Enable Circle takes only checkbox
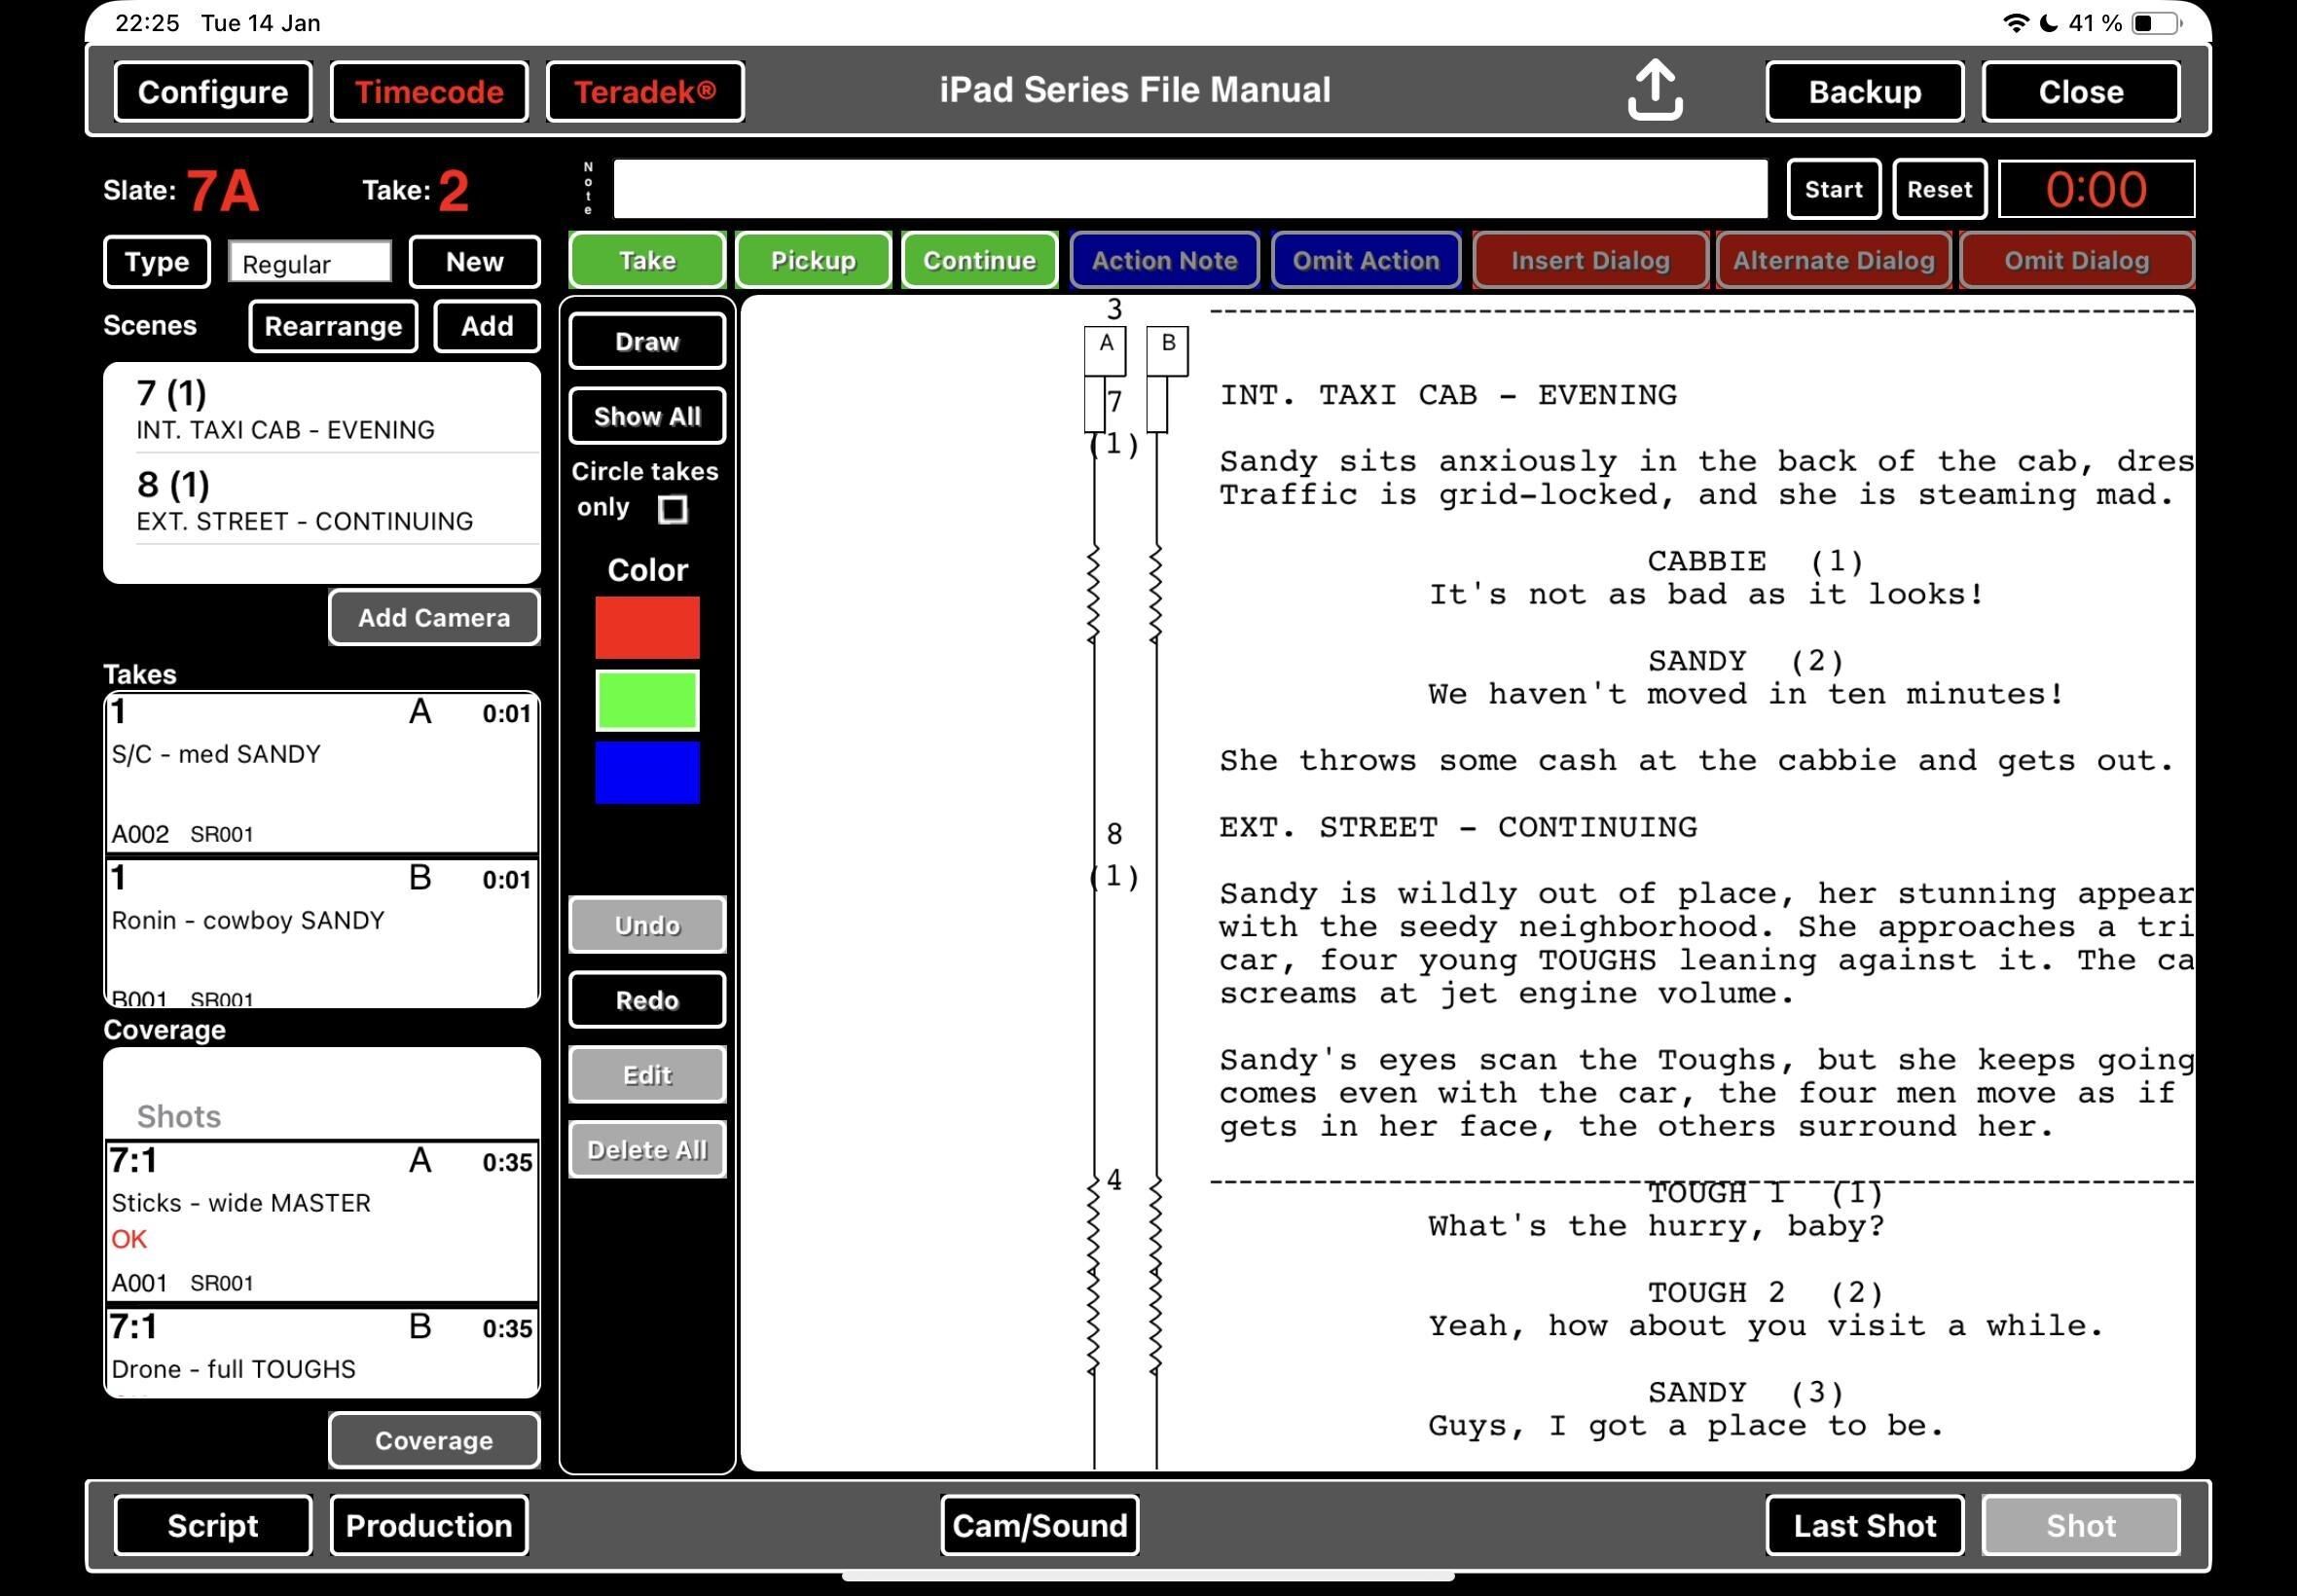Image resolution: width=2297 pixels, height=1596 pixels. click(x=673, y=510)
